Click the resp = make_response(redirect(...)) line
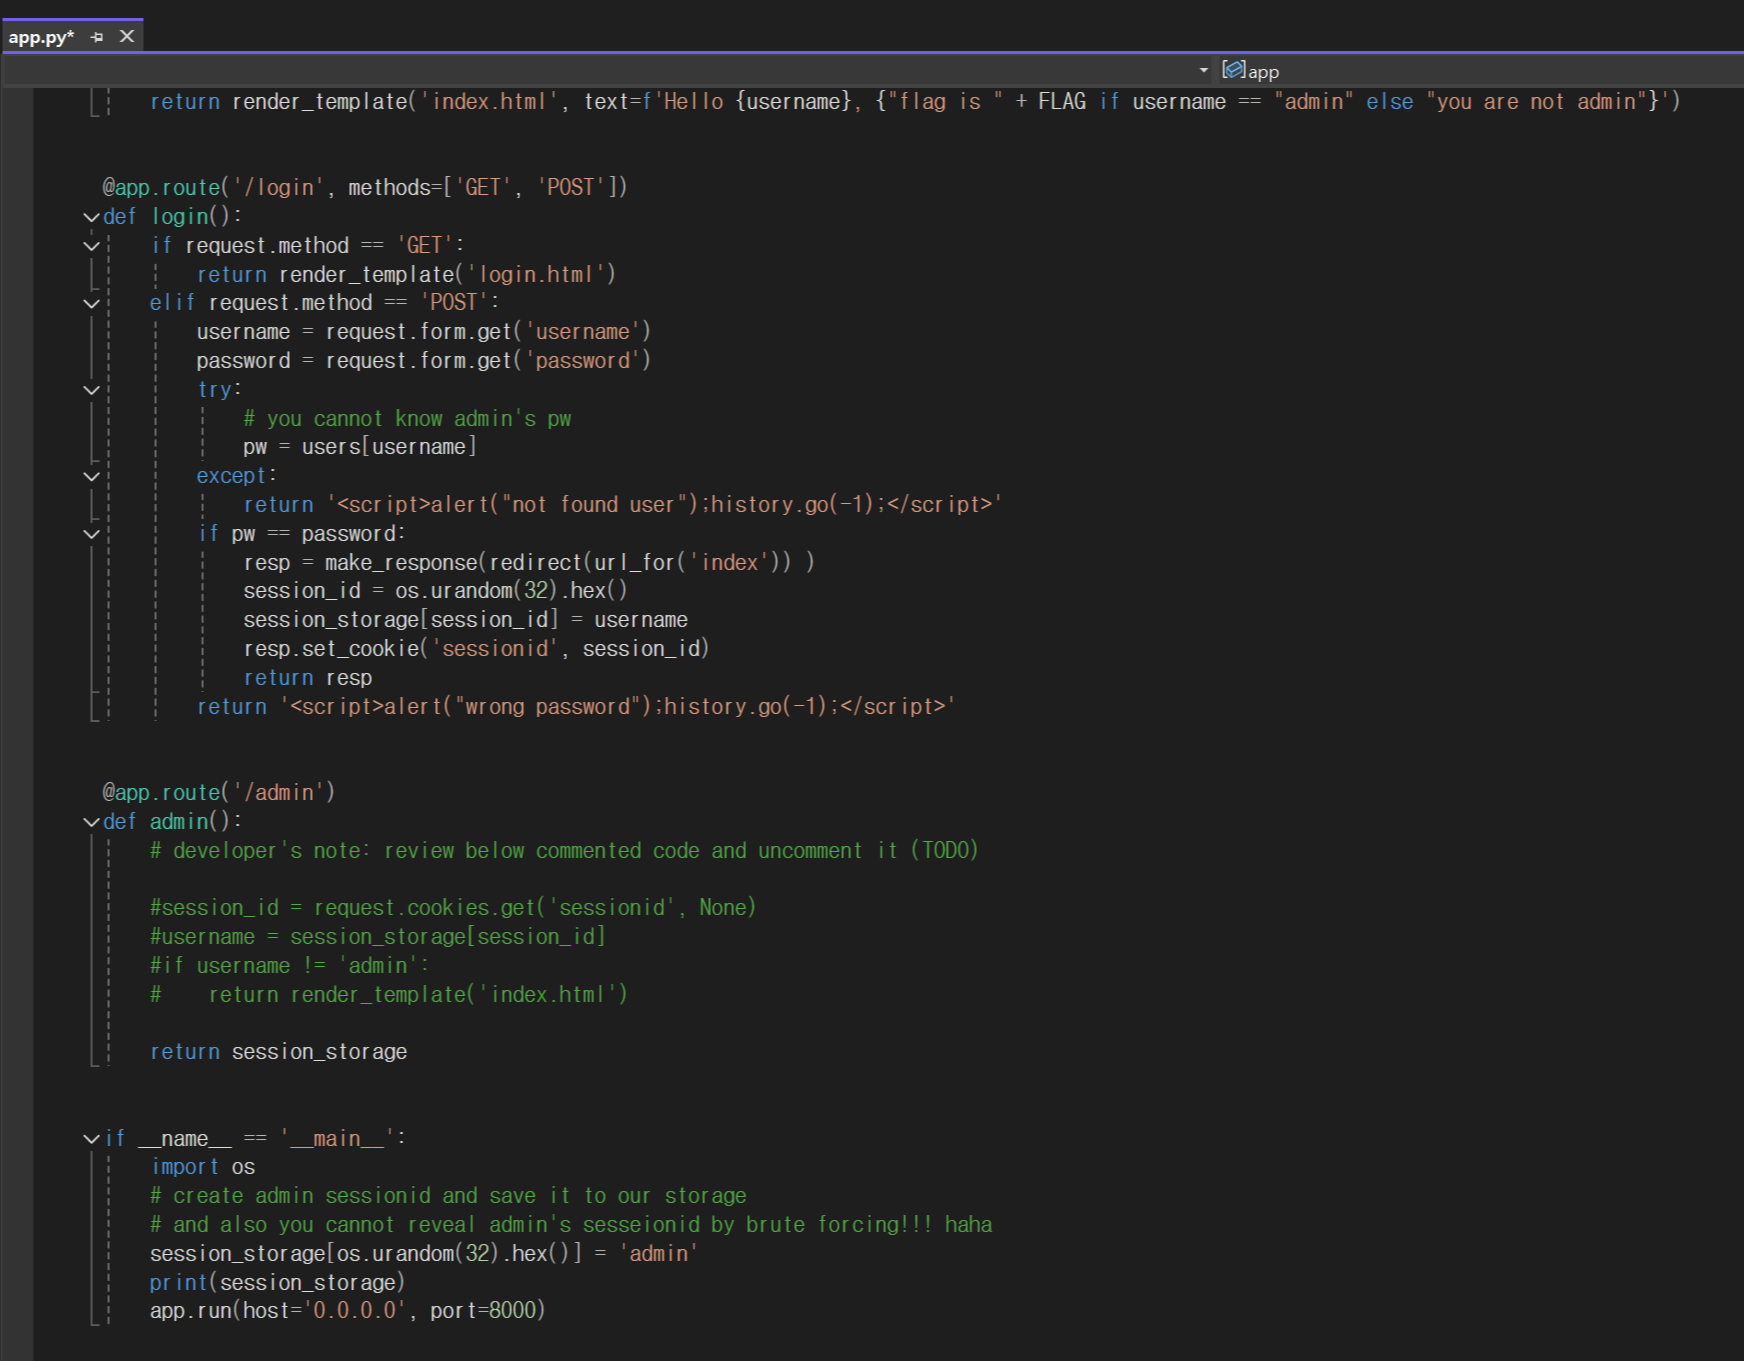Viewport: 1744px width, 1361px height. [529, 563]
